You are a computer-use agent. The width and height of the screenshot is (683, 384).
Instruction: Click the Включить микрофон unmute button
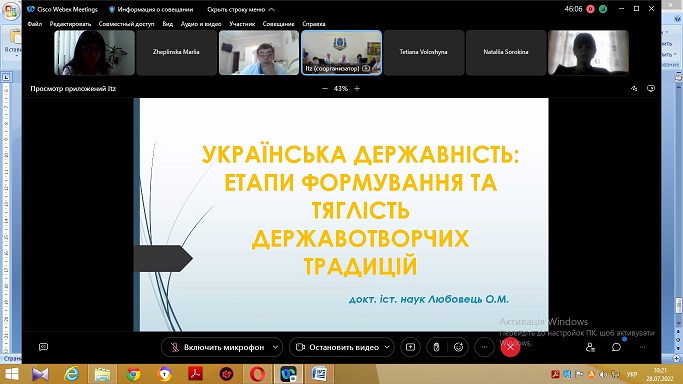point(217,347)
